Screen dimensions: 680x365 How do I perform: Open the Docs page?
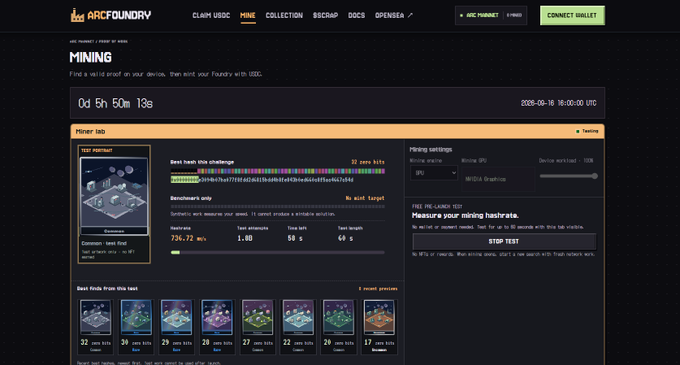[x=356, y=15]
